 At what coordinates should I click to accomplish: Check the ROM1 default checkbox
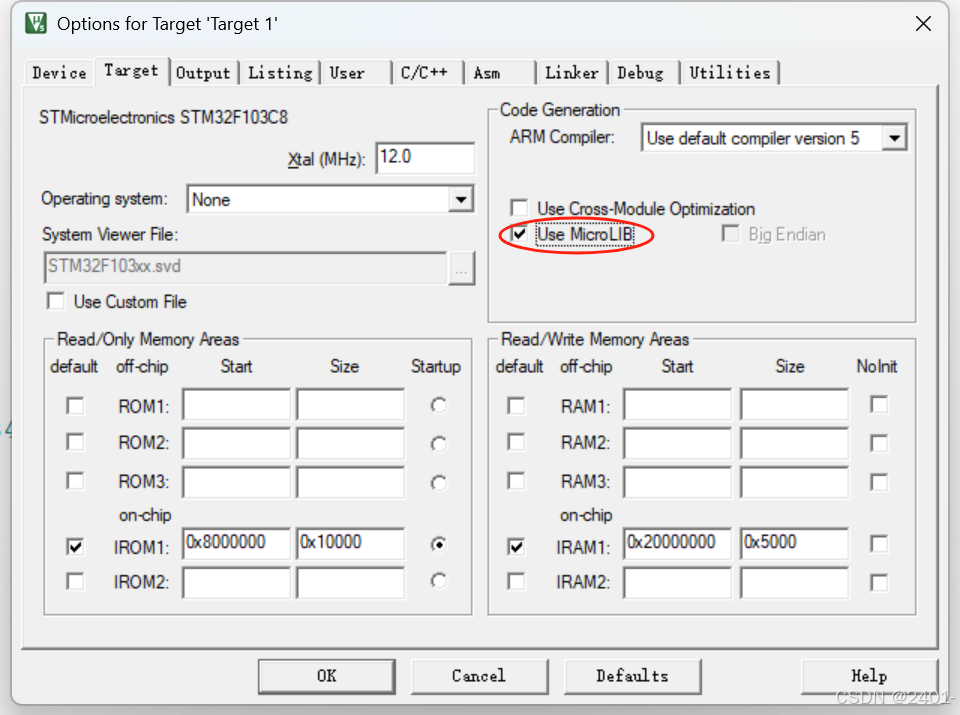(x=75, y=406)
